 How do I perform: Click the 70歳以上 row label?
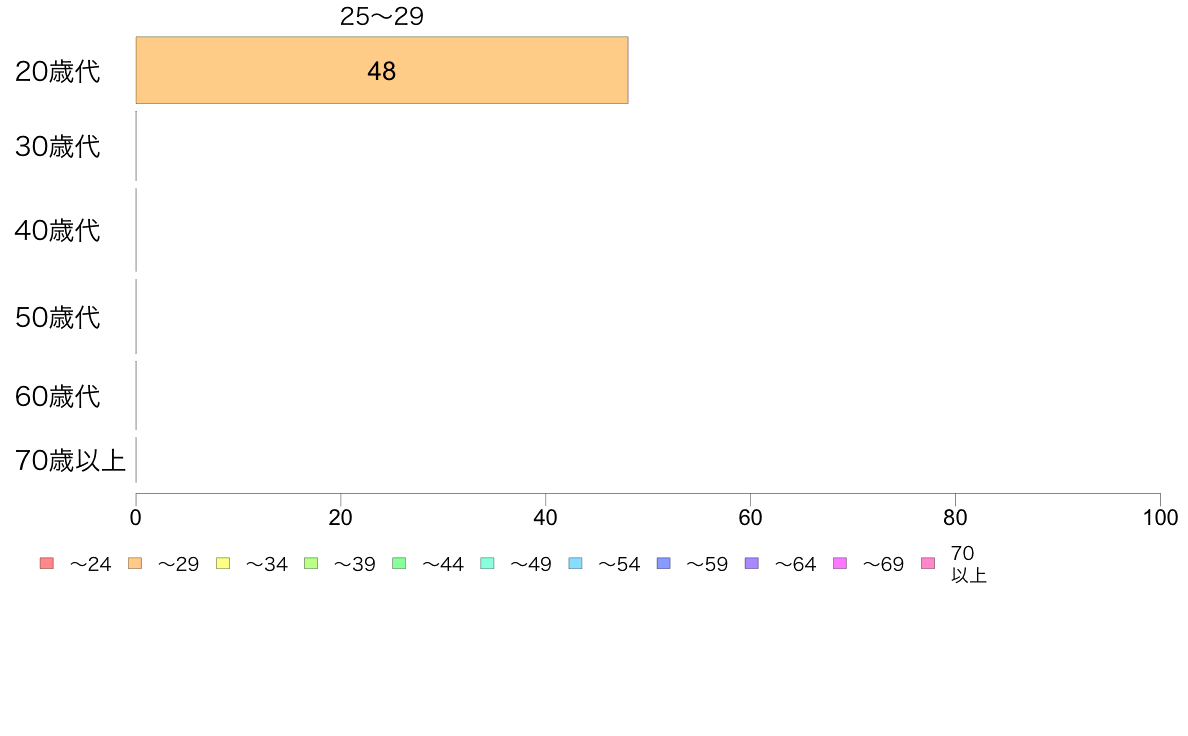pos(70,460)
